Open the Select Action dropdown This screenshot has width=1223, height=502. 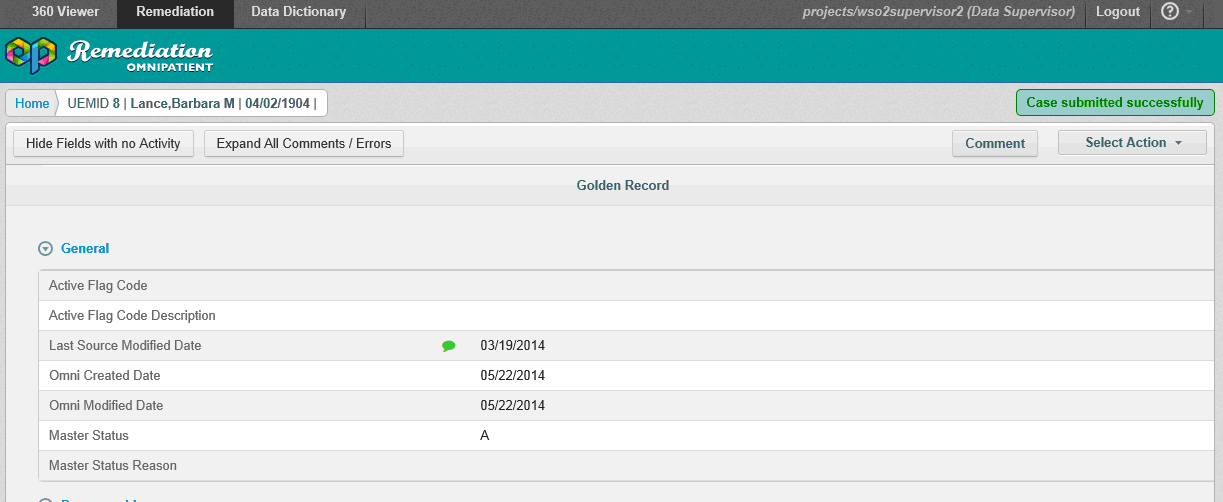point(1132,143)
